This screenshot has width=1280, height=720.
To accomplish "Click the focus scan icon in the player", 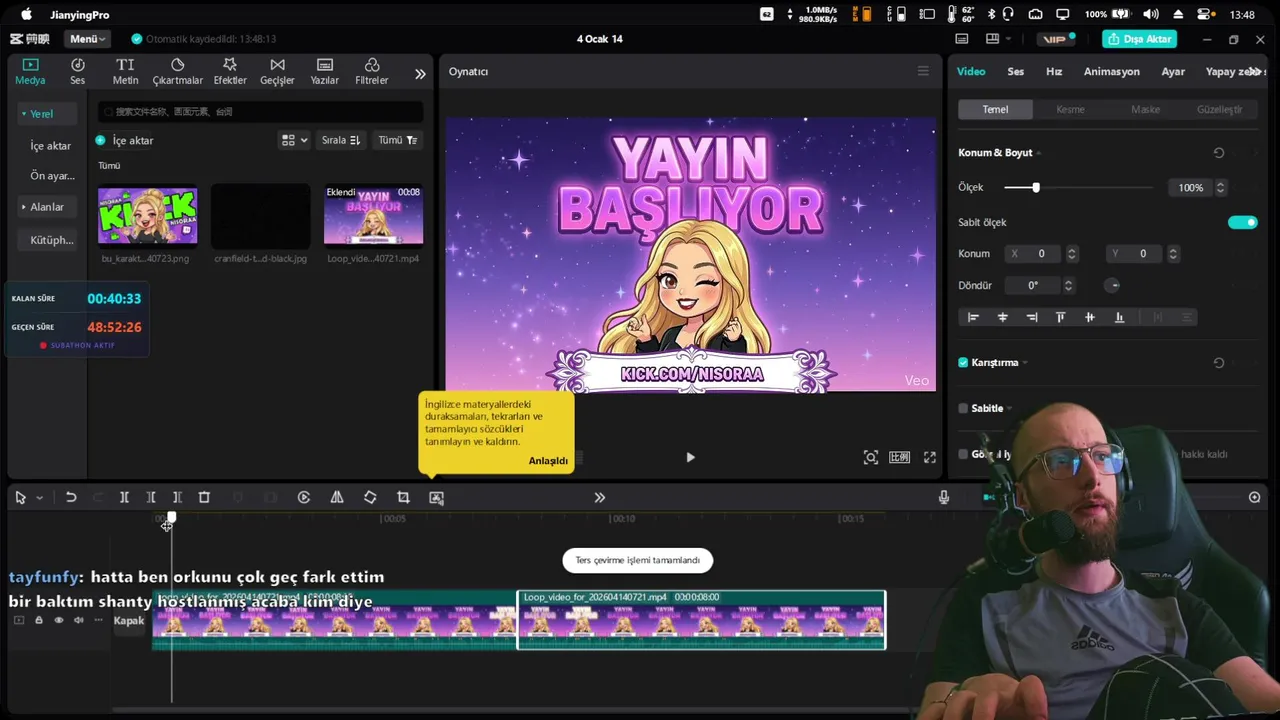I will (871, 457).
